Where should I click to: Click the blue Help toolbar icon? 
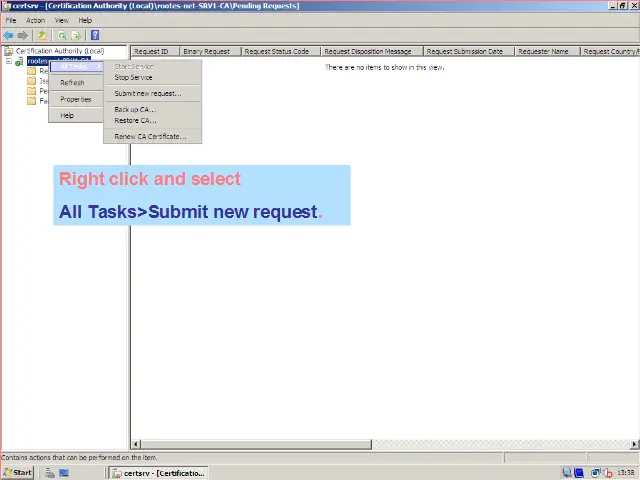pyautogui.click(x=95, y=35)
